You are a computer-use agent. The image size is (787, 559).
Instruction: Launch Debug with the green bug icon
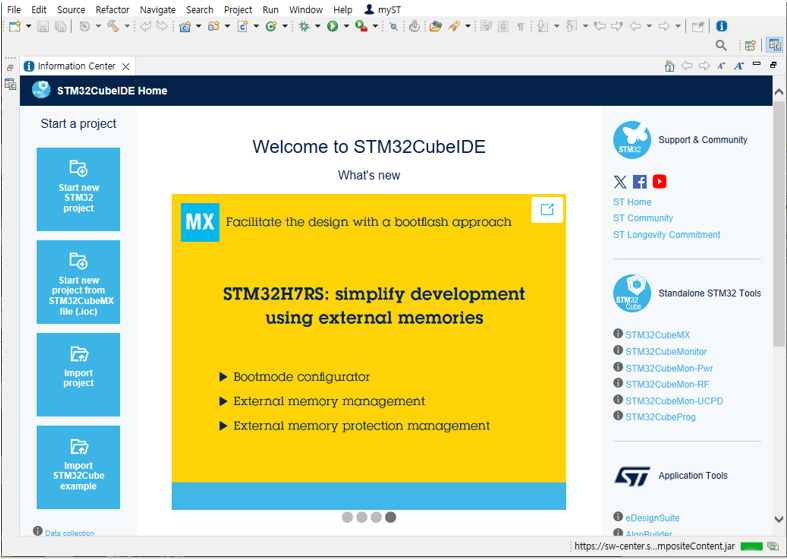(x=304, y=26)
